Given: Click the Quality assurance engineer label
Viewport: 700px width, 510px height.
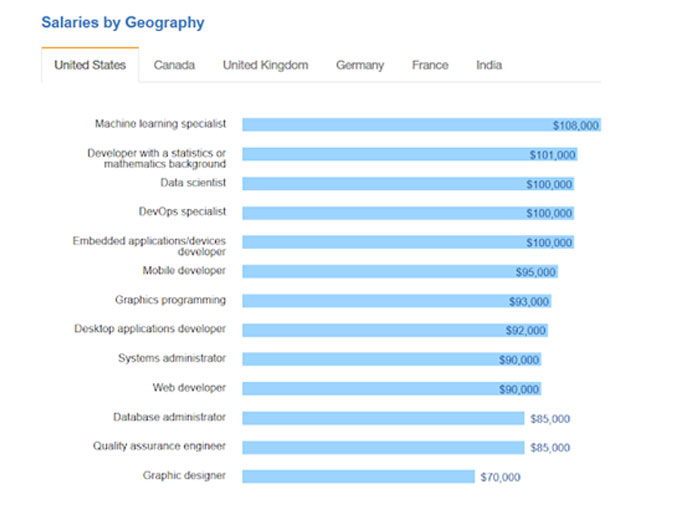Looking at the screenshot, I should (159, 446).
